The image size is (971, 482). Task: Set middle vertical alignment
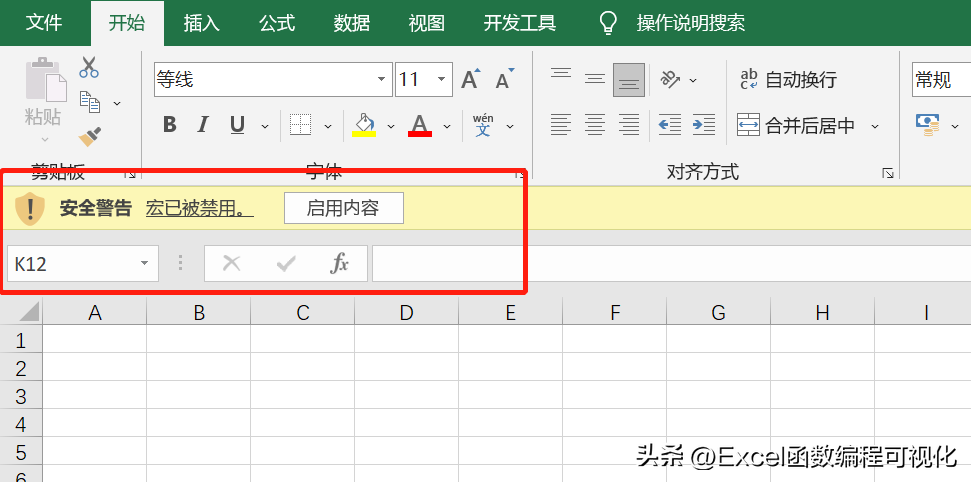pos(595,79)
